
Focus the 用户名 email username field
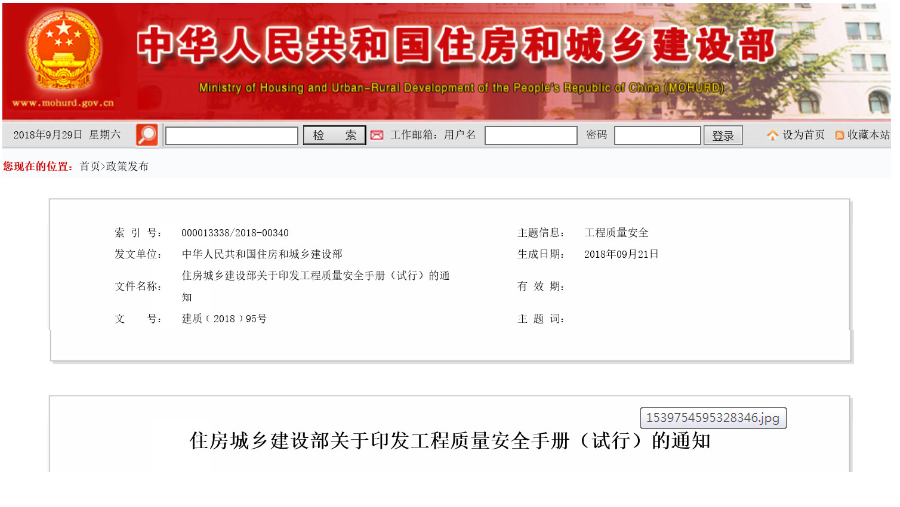[531, 136]
